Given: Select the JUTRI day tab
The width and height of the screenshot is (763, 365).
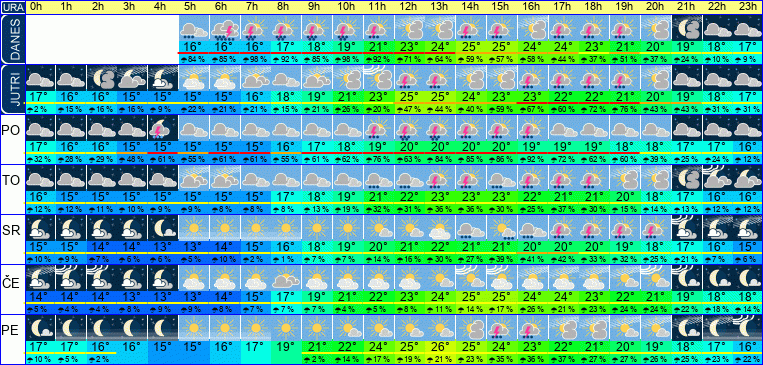Looking at the screenshot, I should [x=13, y=89].
